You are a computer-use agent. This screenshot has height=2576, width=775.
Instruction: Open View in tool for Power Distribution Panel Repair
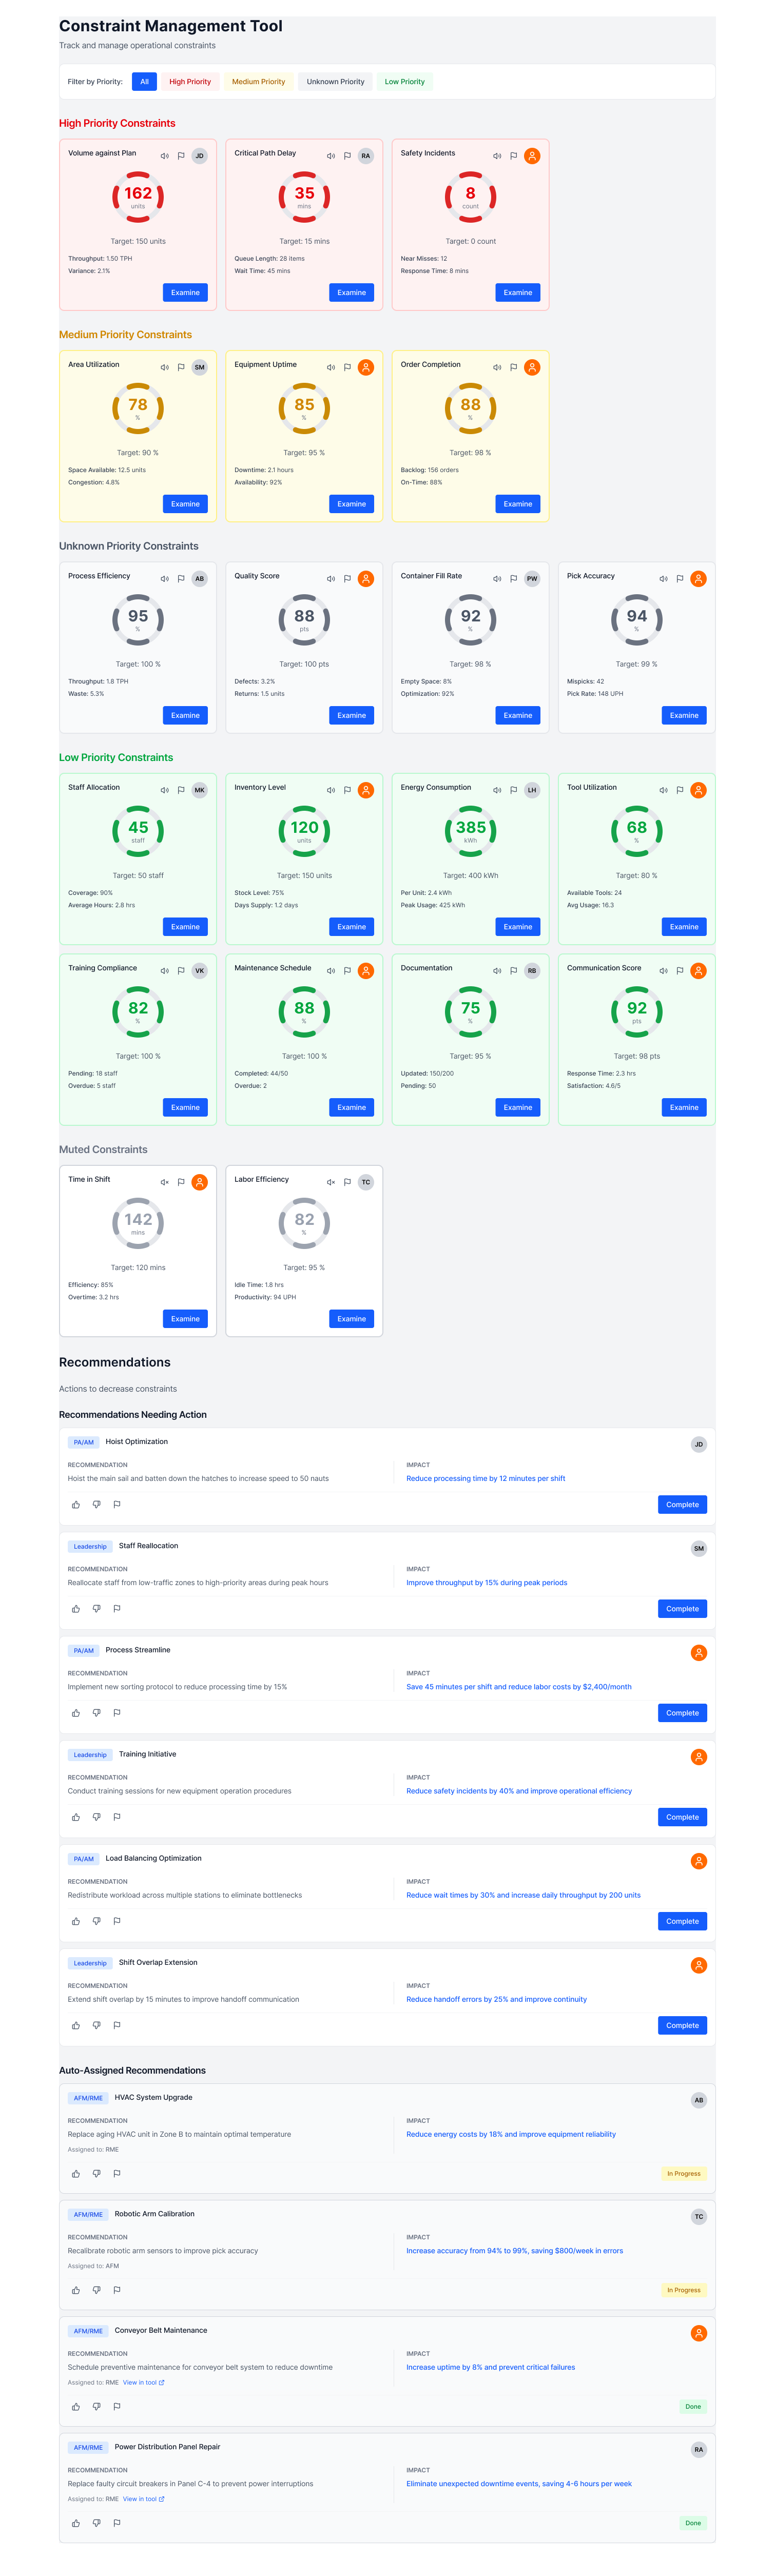pos(143,2499)
